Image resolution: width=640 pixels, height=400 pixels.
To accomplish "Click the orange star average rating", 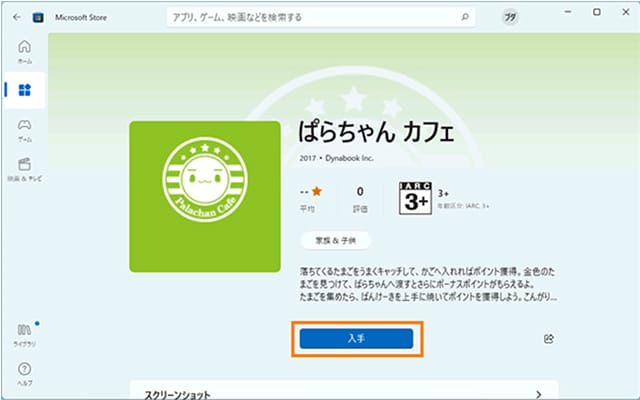I will pyautogui.click(x=317, y=191).
